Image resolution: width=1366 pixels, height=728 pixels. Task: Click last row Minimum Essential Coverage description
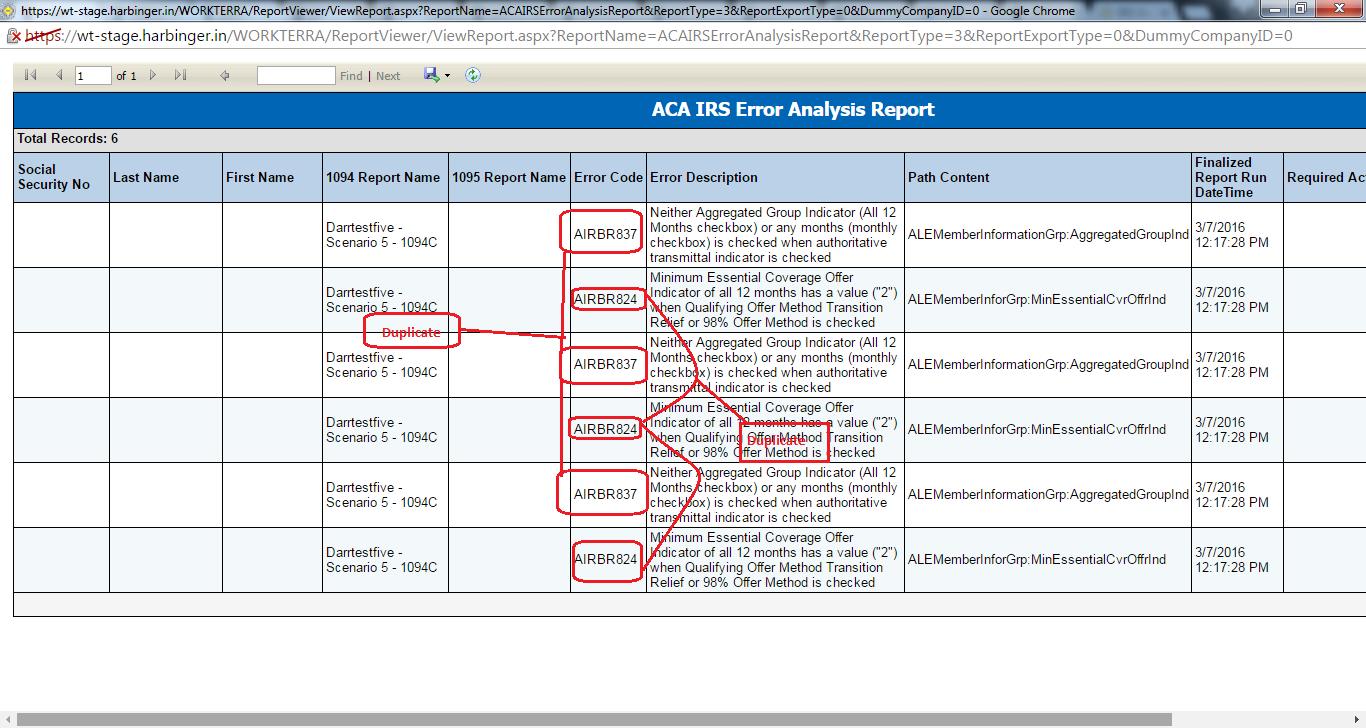774,560
